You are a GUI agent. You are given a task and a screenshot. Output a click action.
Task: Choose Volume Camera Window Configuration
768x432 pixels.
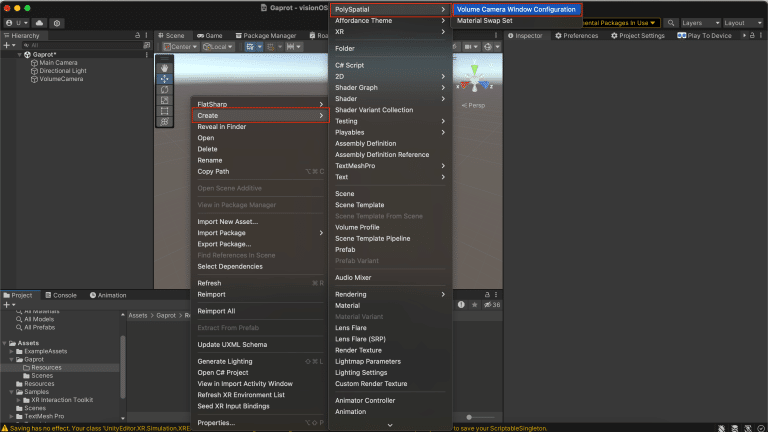click(516, 9)
